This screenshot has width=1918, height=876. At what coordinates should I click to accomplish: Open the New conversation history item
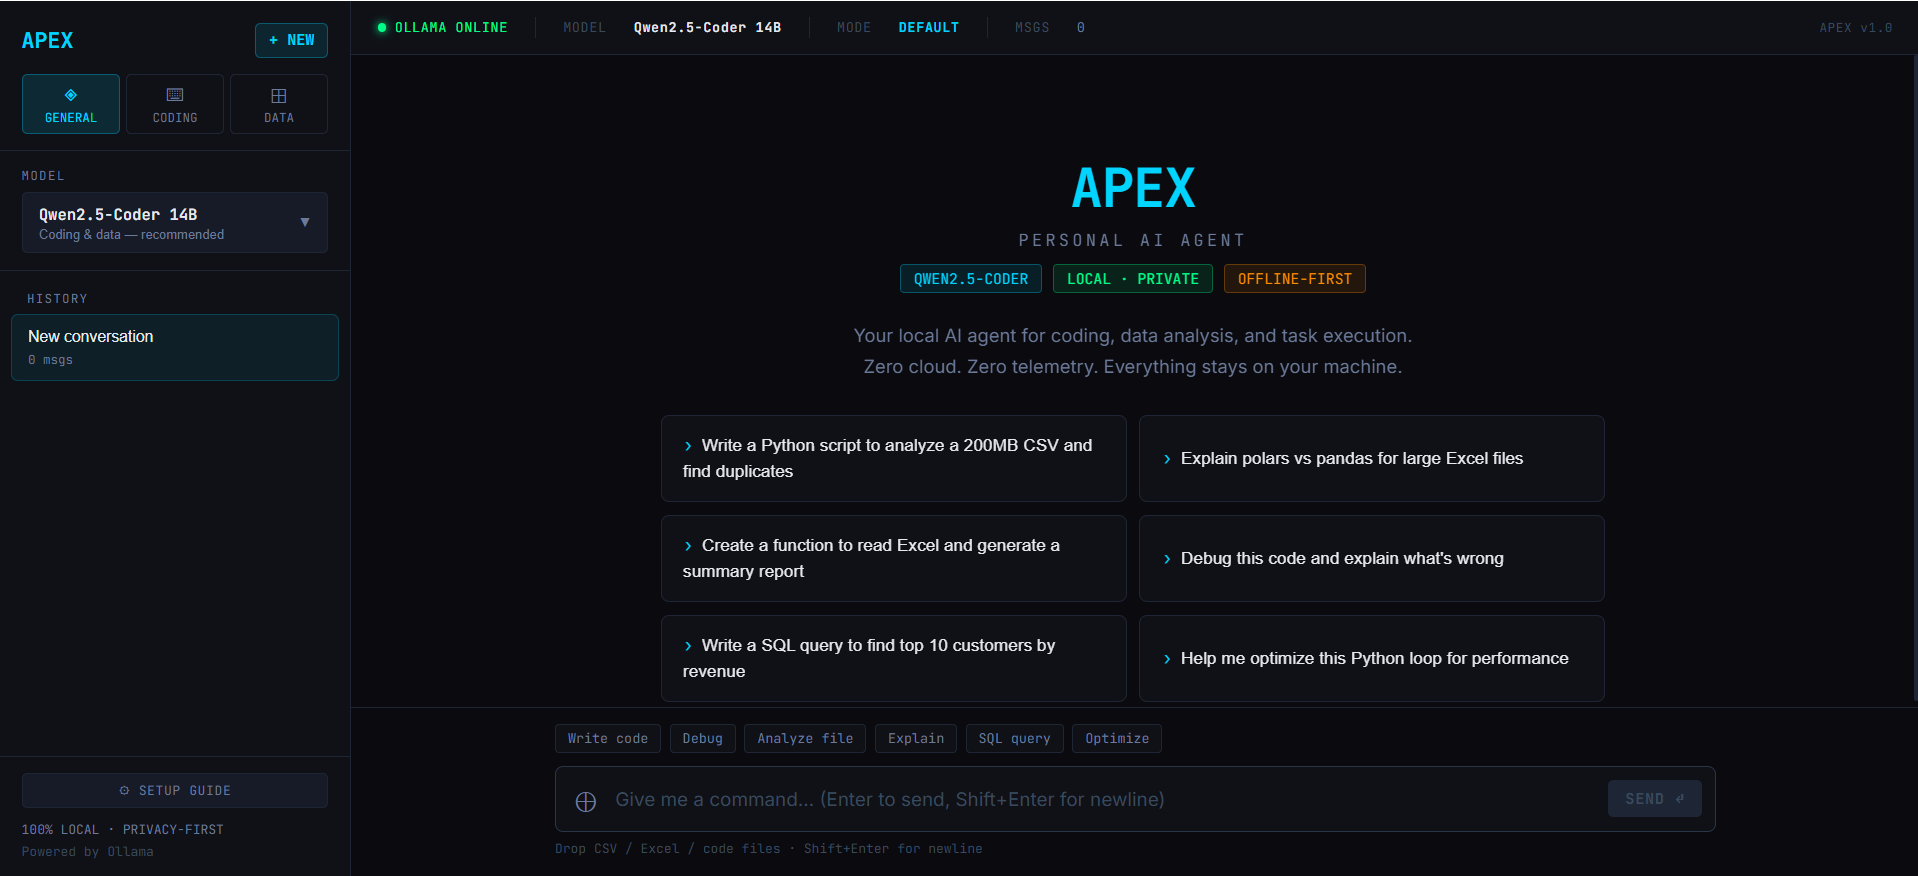click(175, 347)
